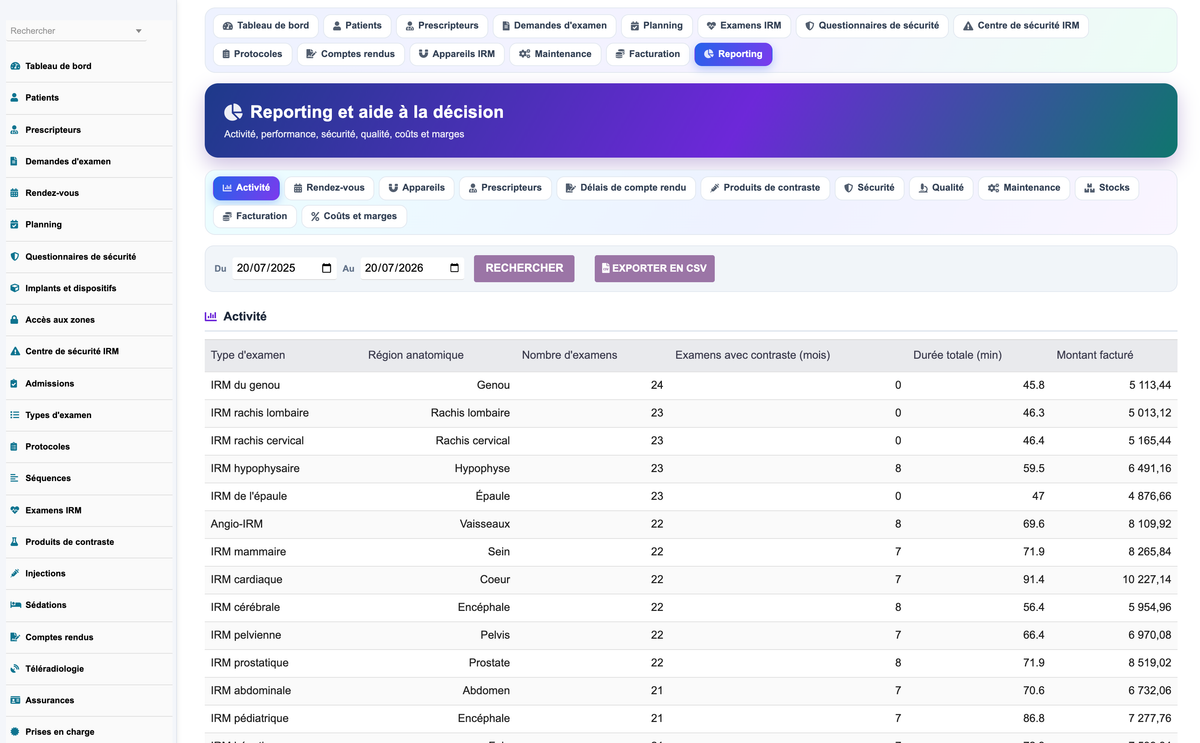This screenshot has height=743, width=1200.
Task: Click the Rendez-vous calendar icon in sidebar
Action: click(x=15, y=193)
